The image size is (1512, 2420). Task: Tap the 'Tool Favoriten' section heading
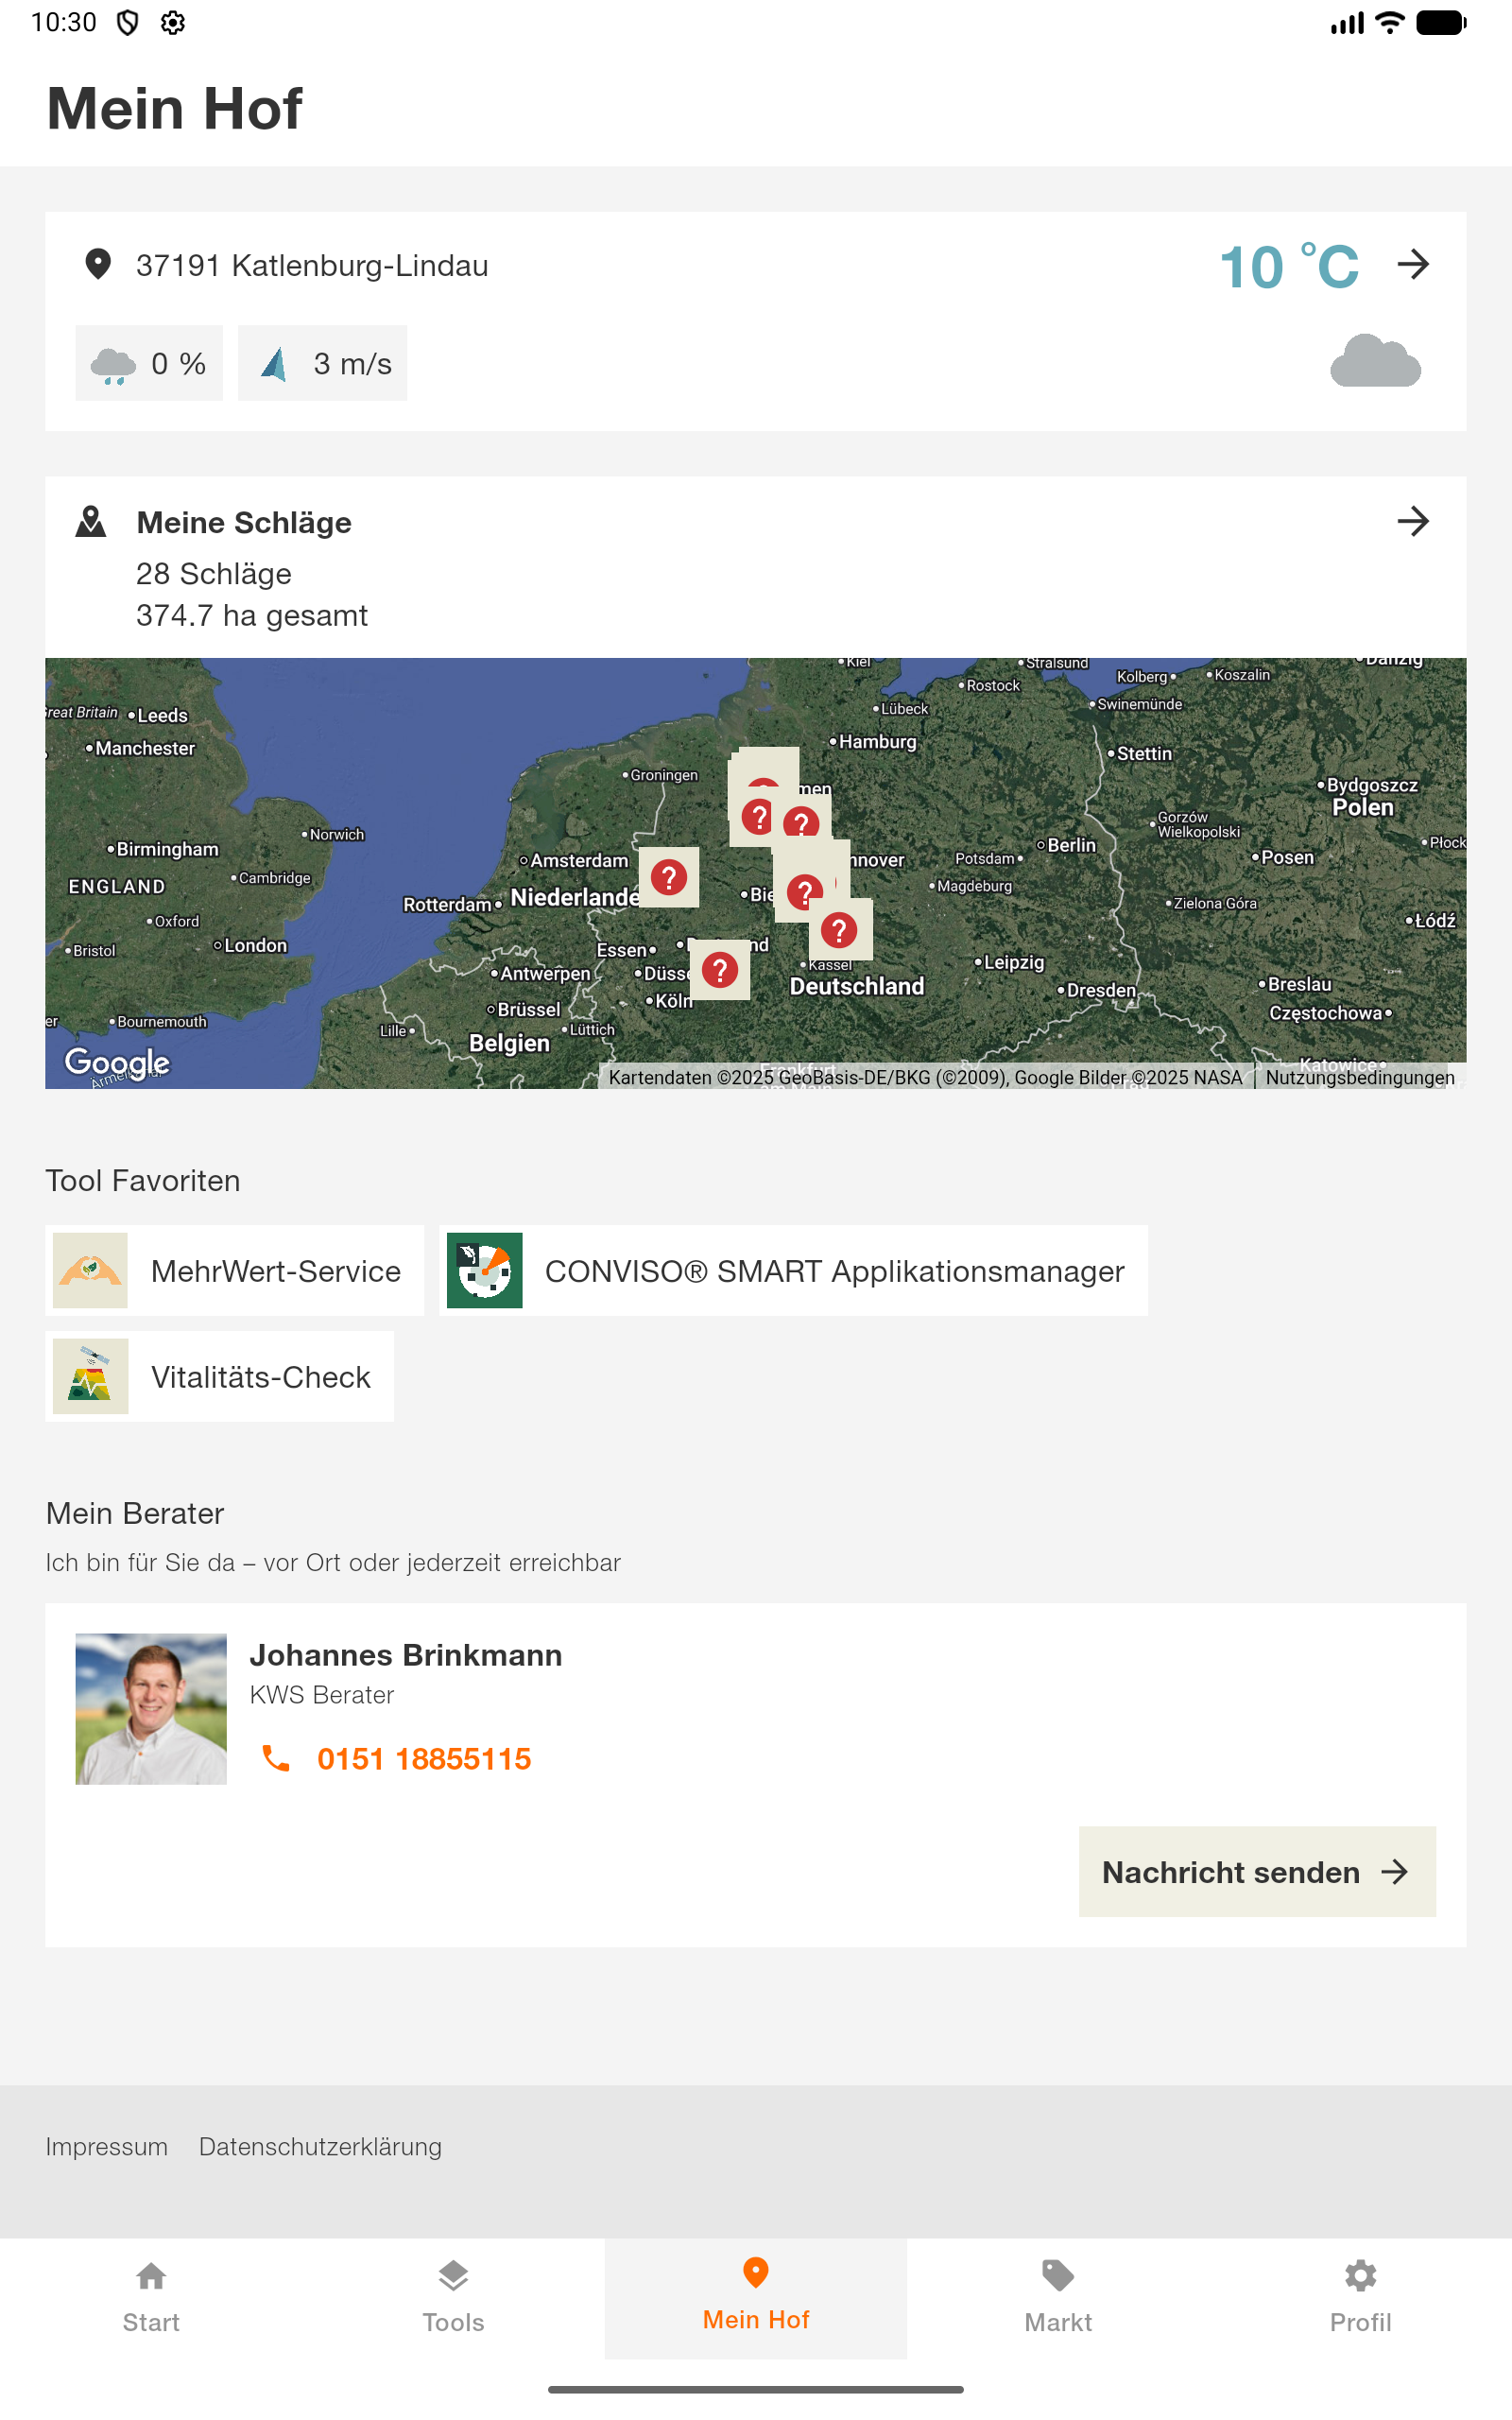143,1181
